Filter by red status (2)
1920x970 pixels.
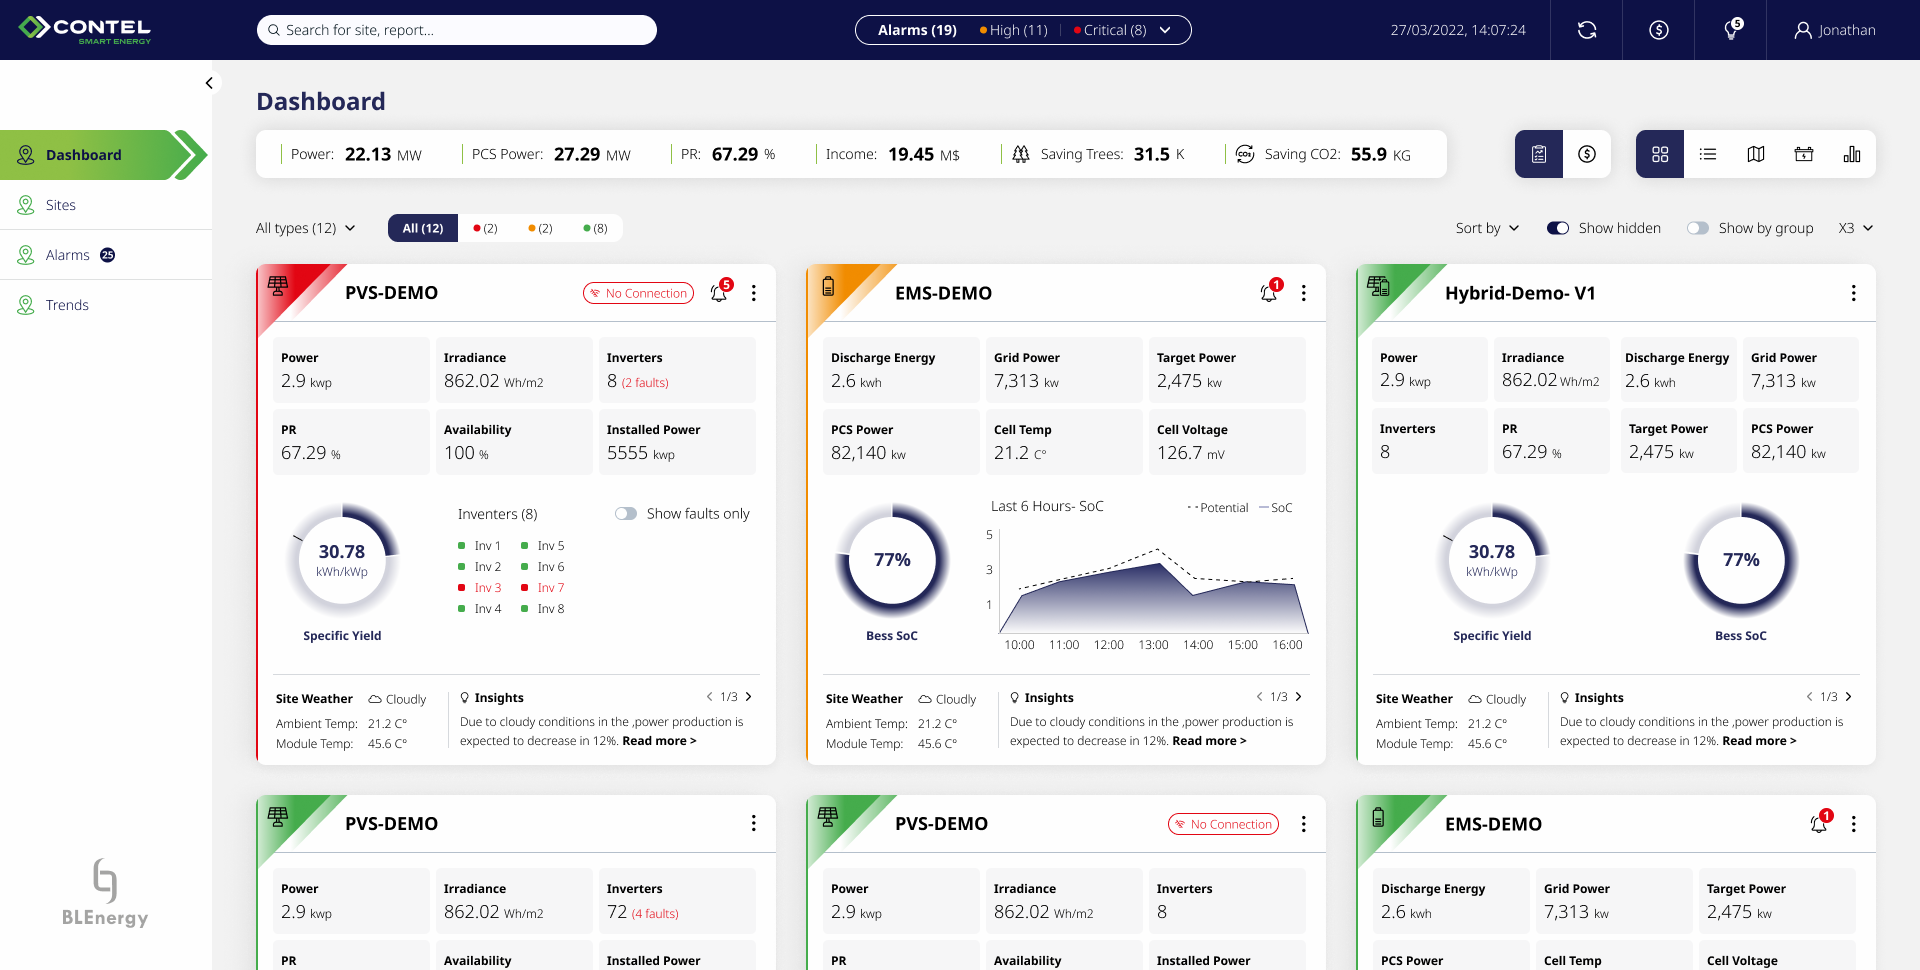(485, 228)
